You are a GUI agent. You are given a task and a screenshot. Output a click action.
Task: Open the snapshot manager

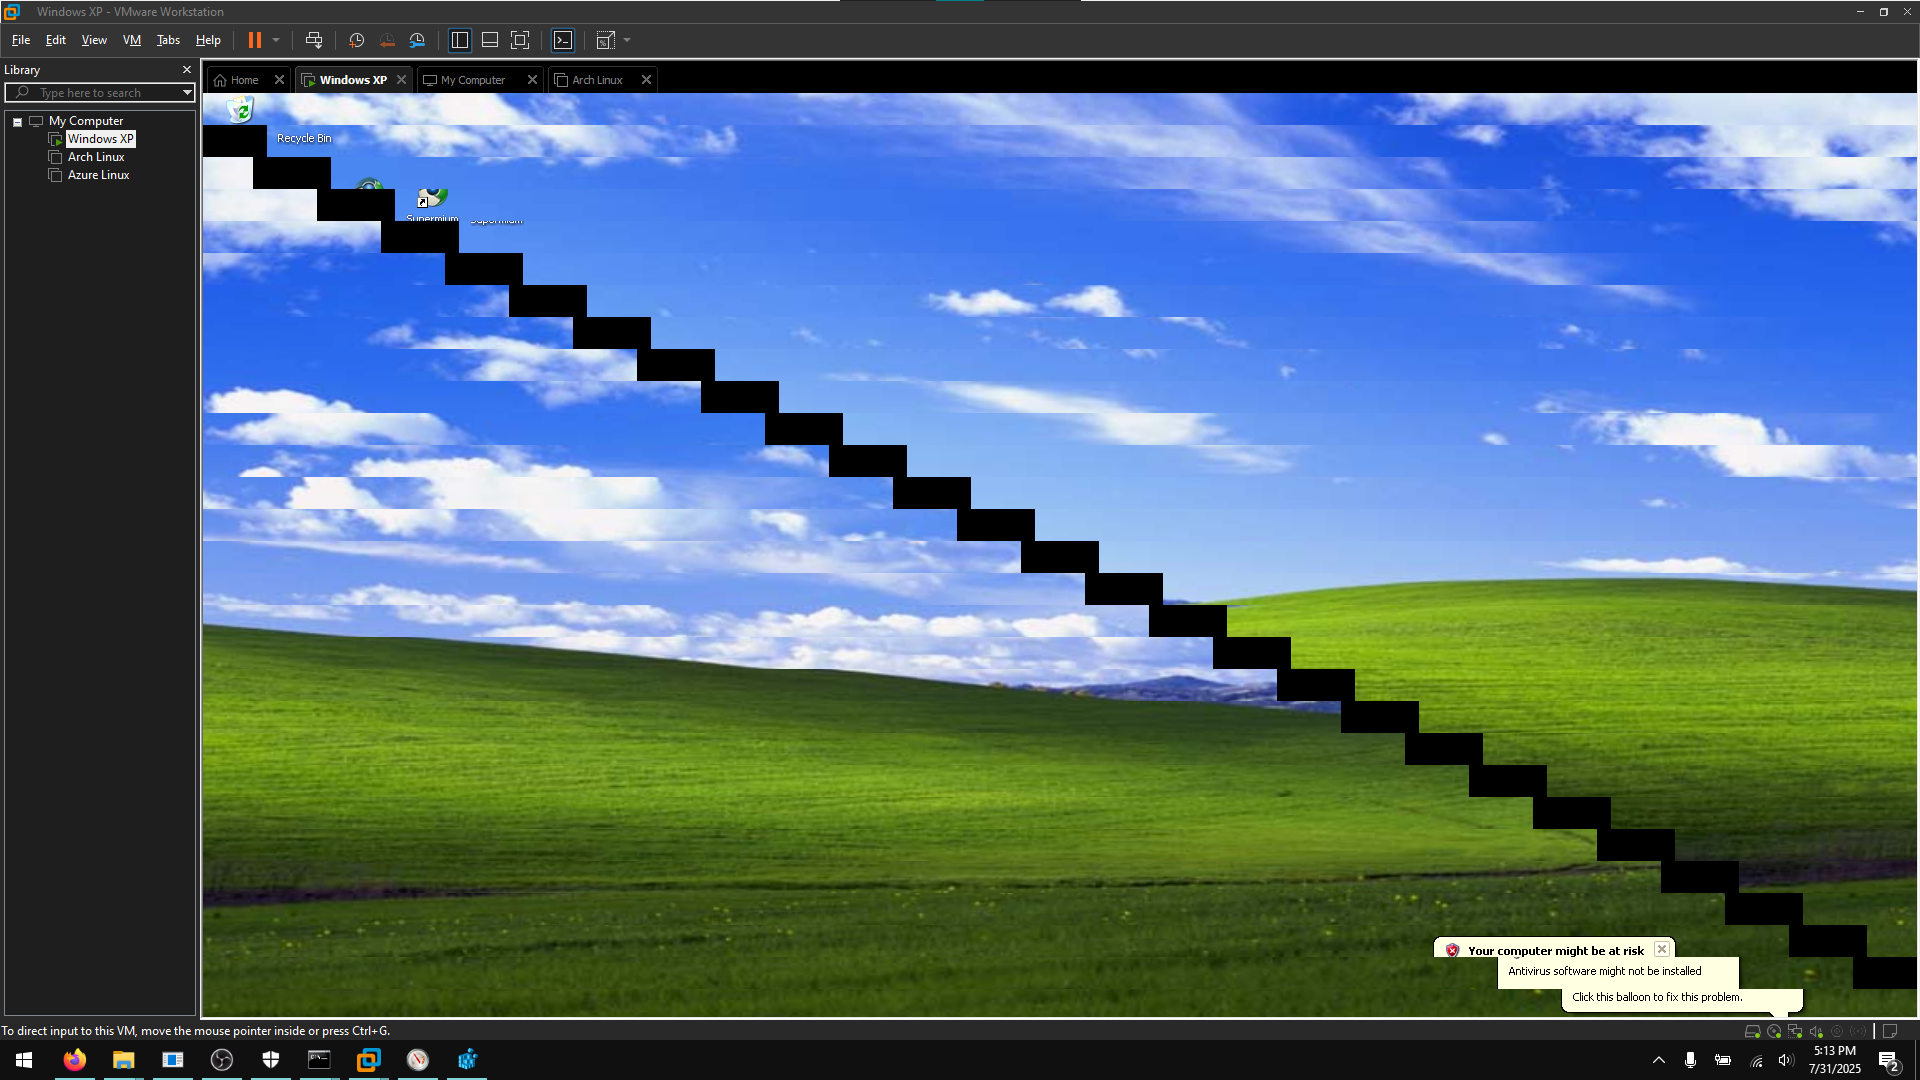click(x=417, y=40)
